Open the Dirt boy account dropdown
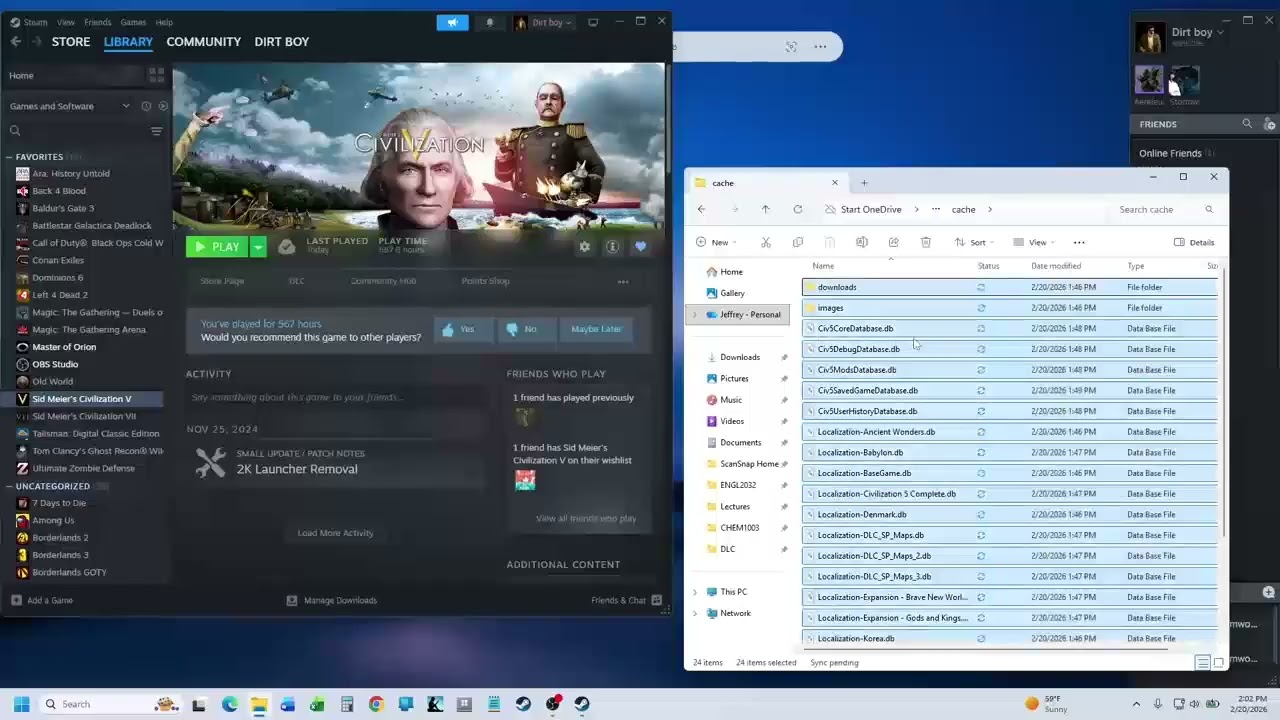1280x720 pixels. (x=543, y=22)
